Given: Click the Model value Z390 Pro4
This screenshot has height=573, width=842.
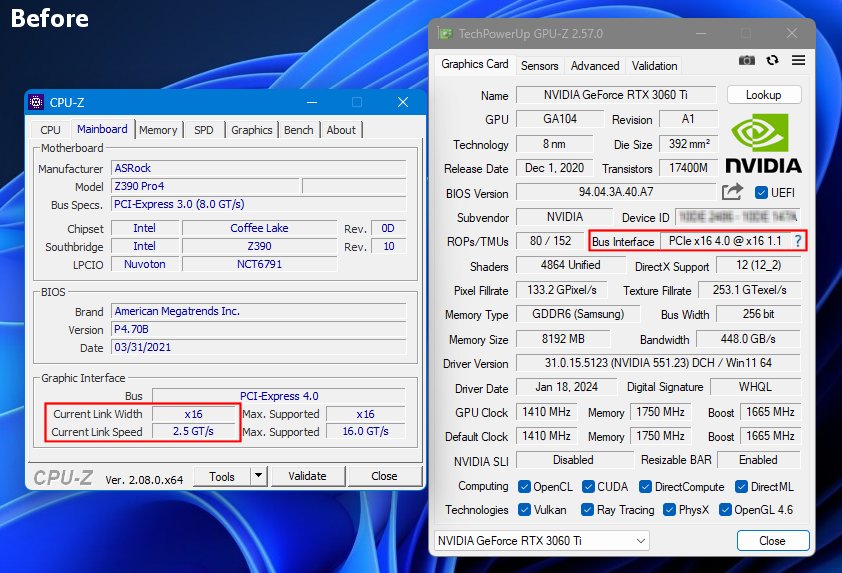Looking at the screenshot, I should pos(205,186).
